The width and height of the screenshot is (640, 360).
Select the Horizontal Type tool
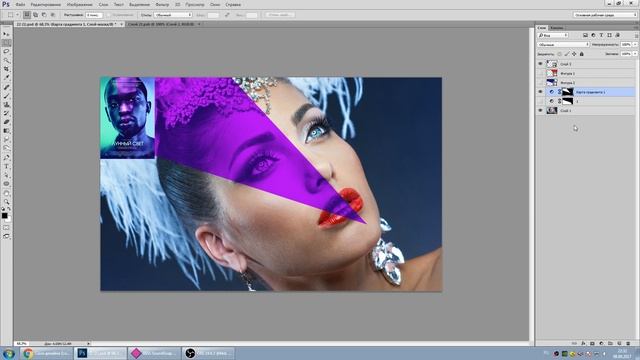(6, 167)
